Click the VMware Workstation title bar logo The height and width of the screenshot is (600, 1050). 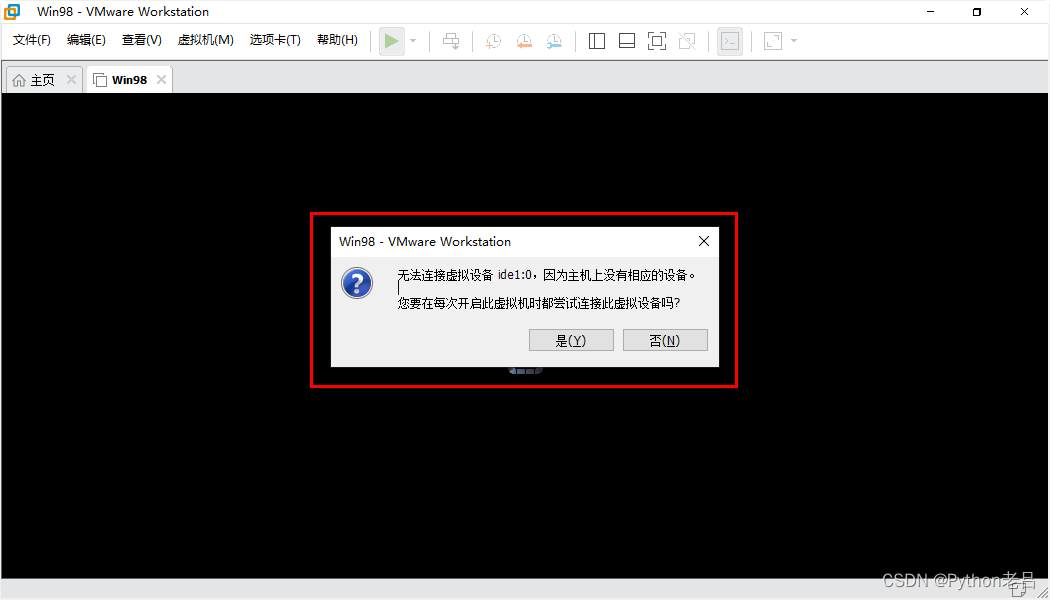pyautogui.click(x=12, y=12)
